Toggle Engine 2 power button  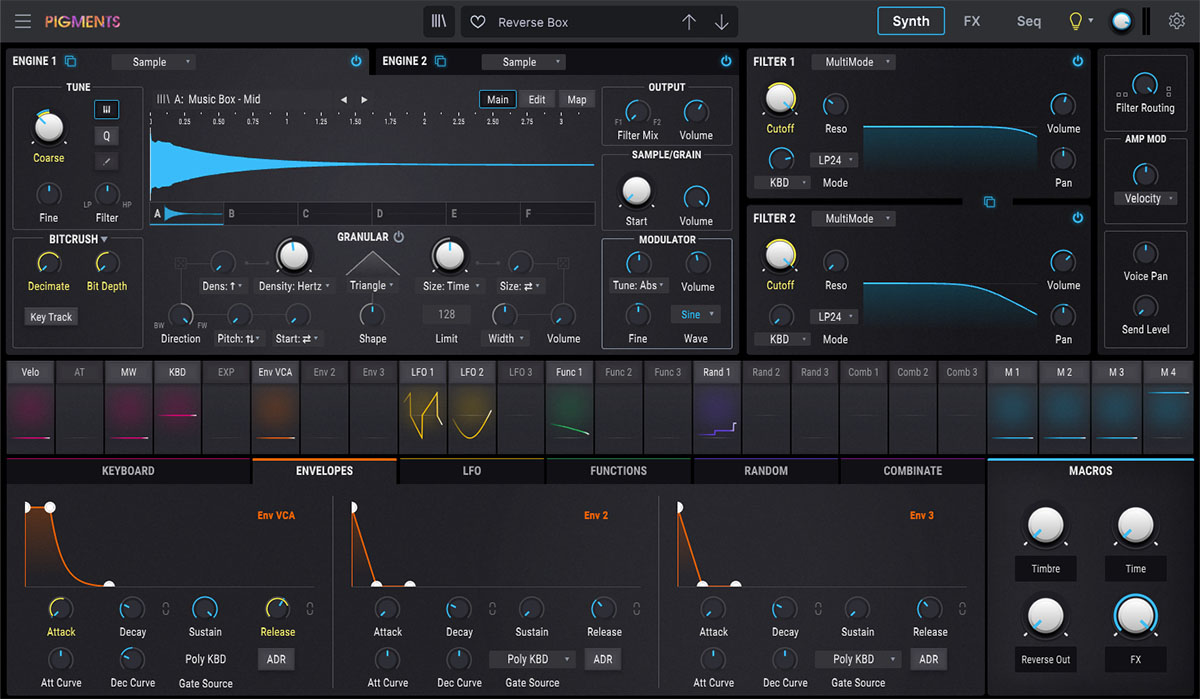(726, 61)
